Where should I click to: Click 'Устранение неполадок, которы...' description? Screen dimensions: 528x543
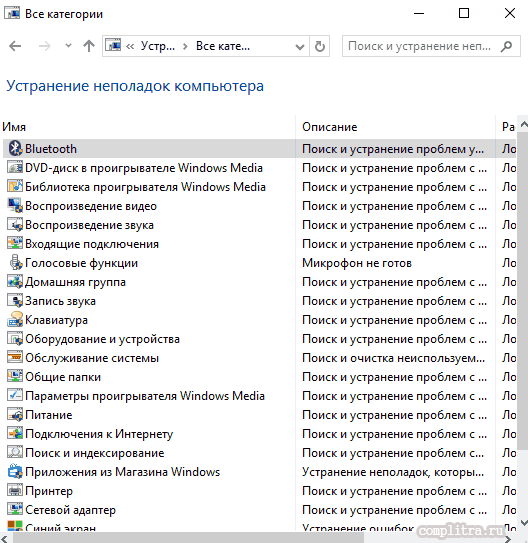(393, 472)
